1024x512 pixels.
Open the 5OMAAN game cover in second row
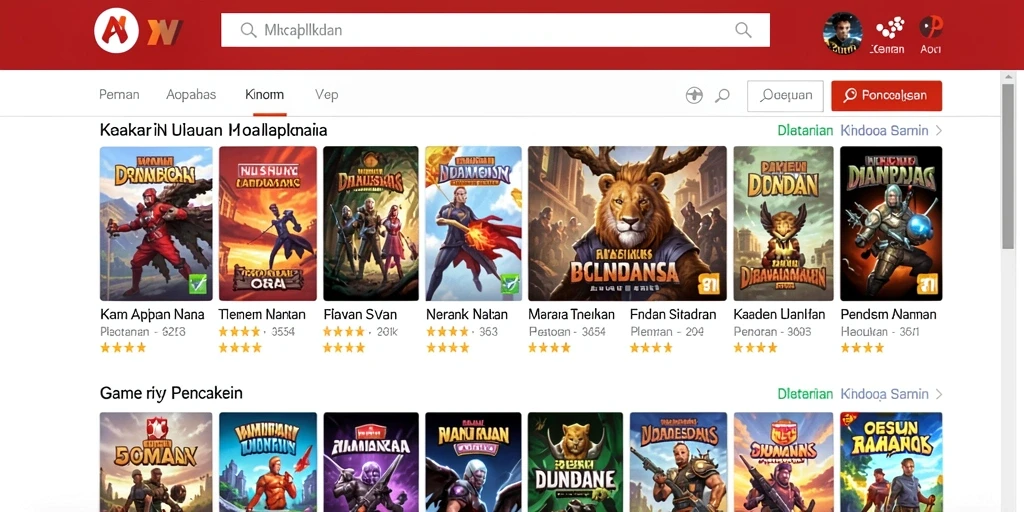click(156, 462)
